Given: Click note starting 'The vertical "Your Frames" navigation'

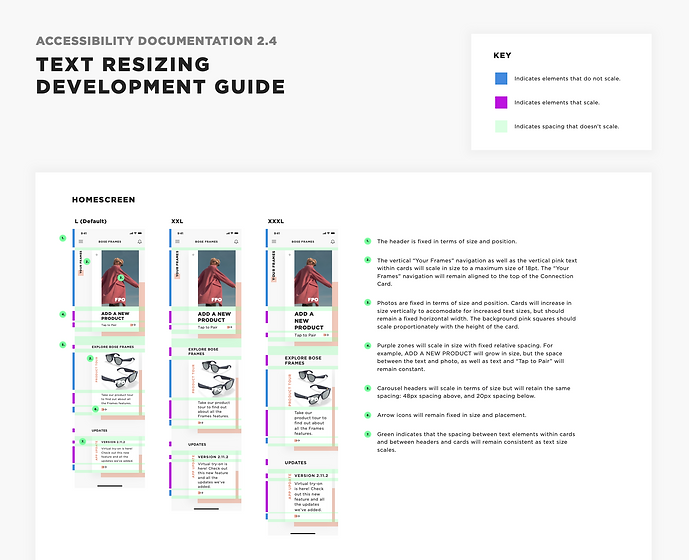Looking at the screenshot, I should click(477, 272).
